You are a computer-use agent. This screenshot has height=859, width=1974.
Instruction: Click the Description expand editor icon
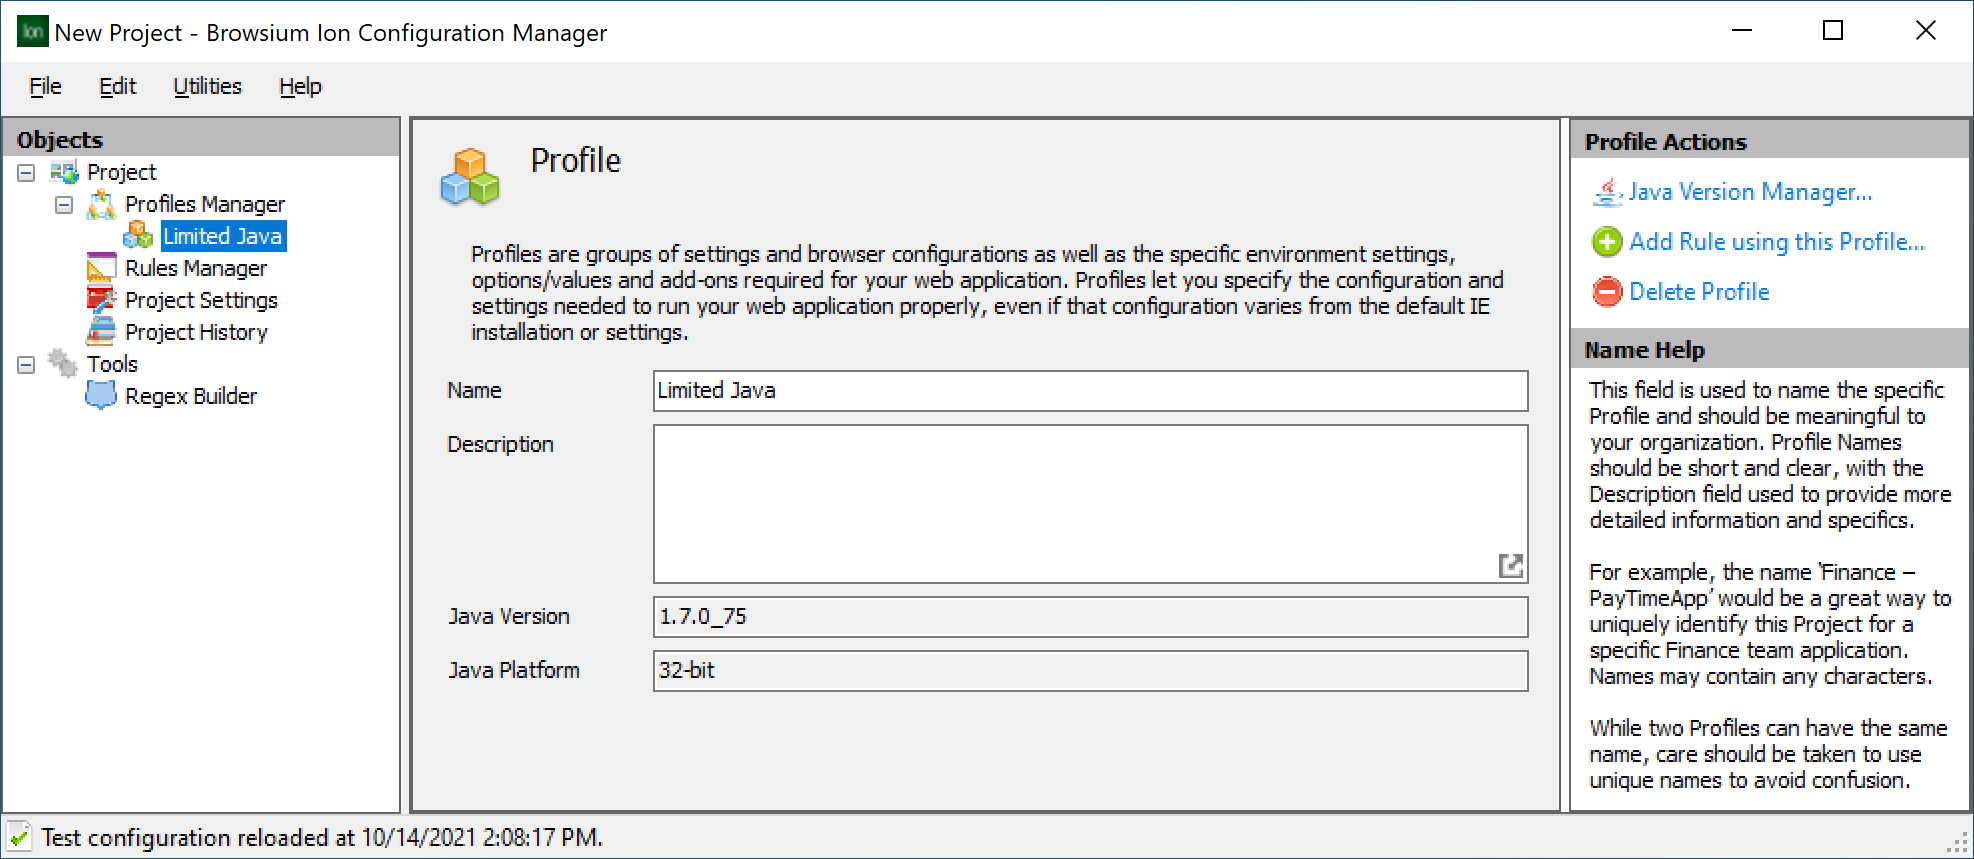pos(1511,566)
